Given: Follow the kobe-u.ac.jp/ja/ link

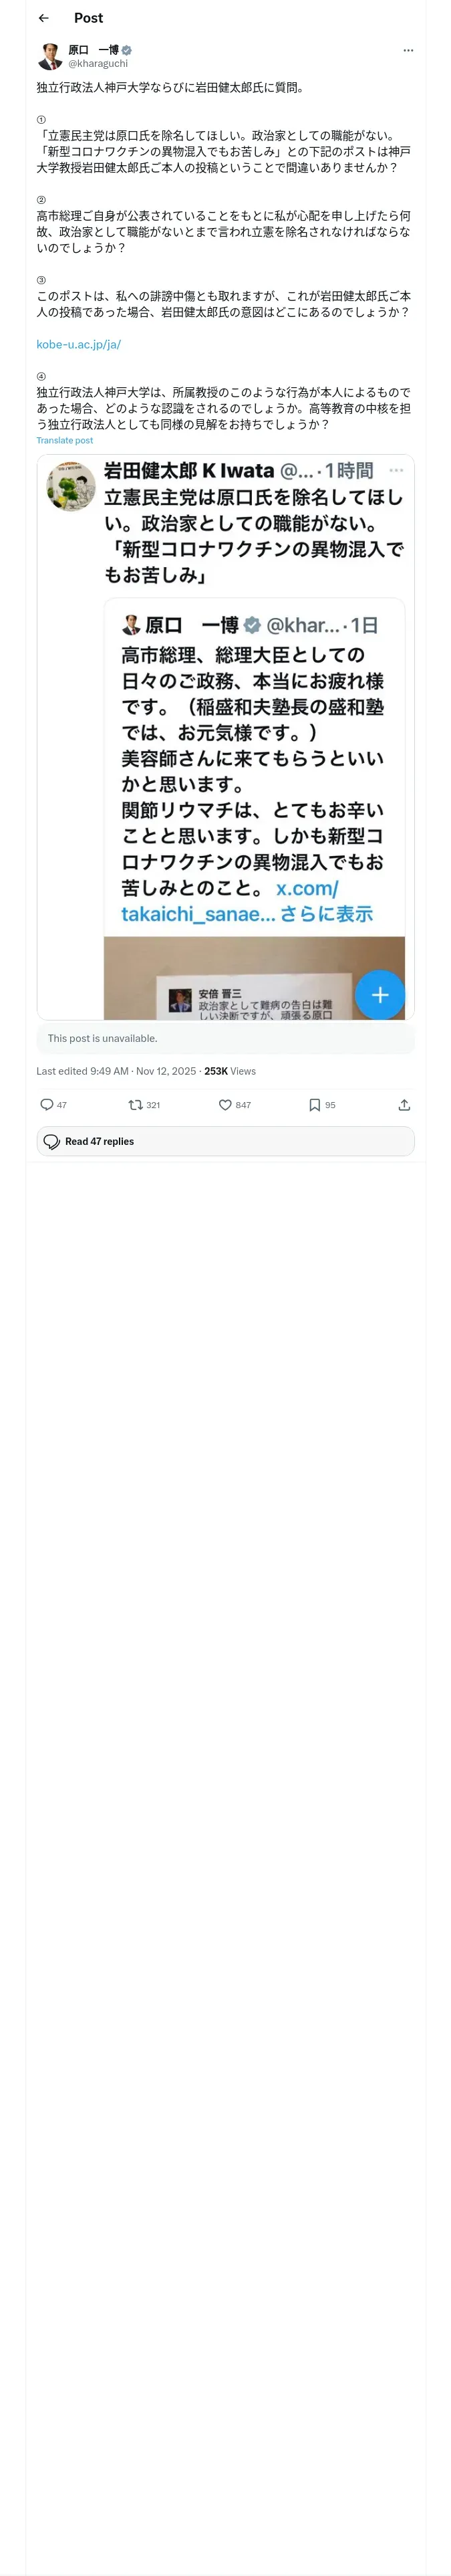Looking at the screenshot, I should [x=79, y=344].
